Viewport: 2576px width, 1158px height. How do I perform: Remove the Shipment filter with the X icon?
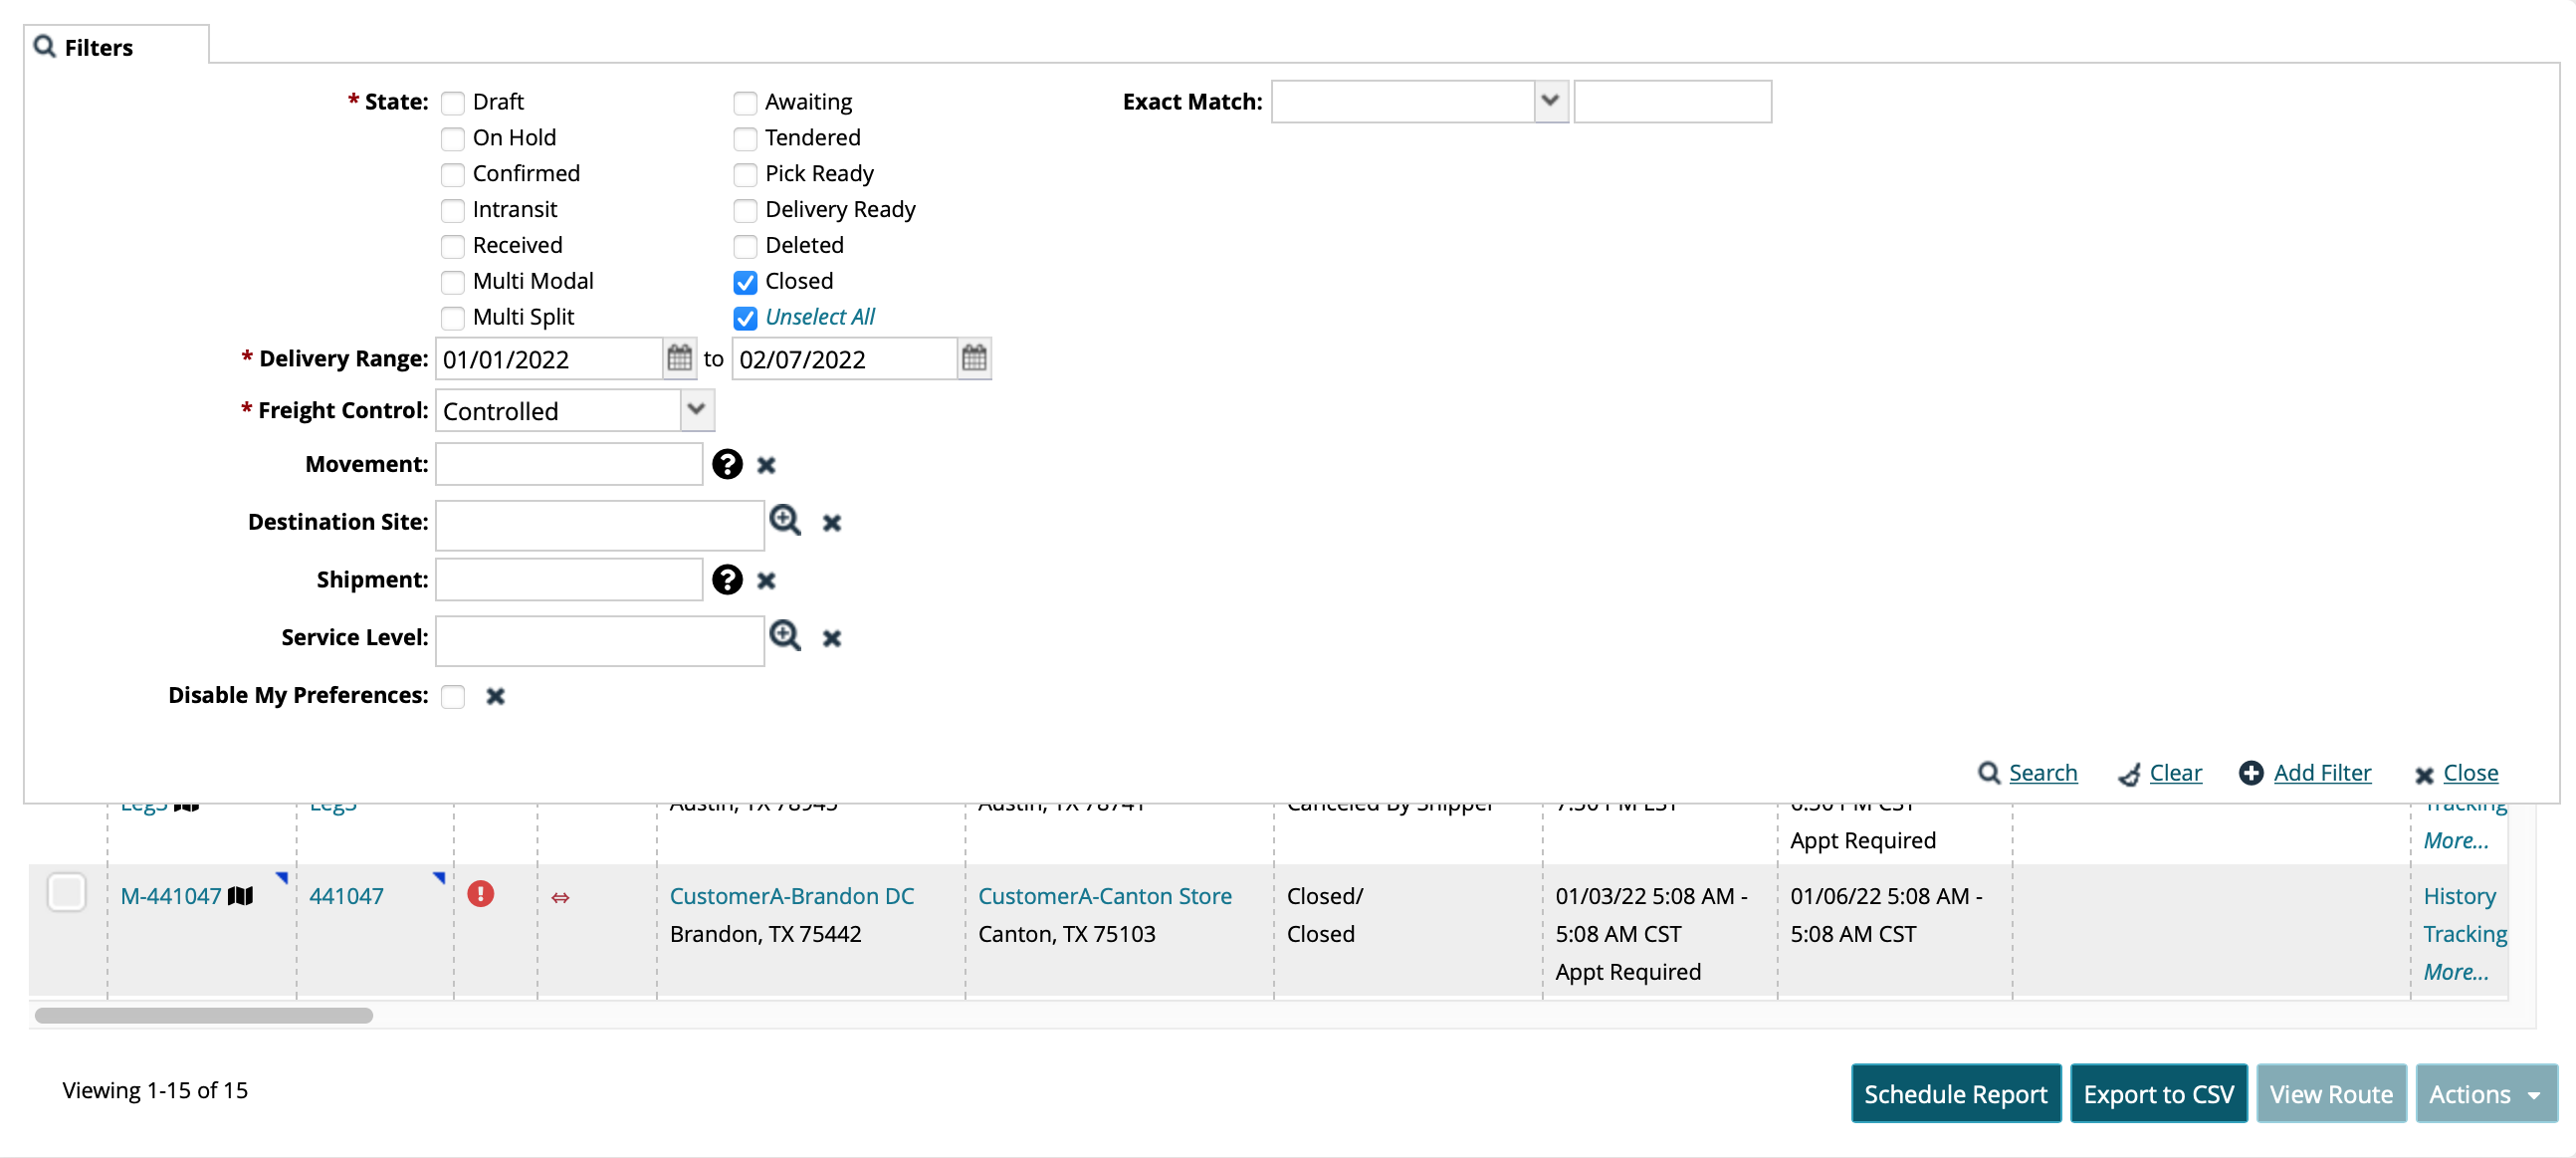click(766, 580)
